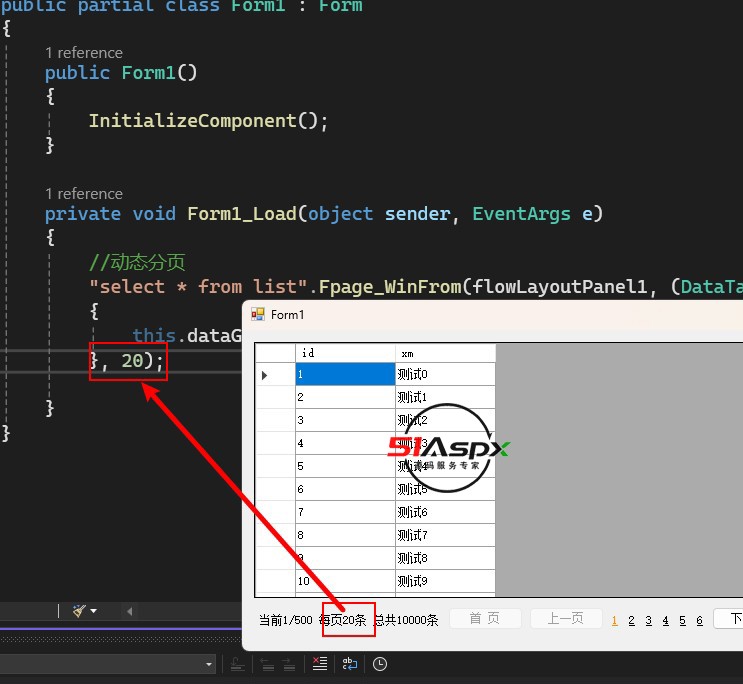Click the next page button after page 6
The width and height of the screenshot is (743, 684).
(728, 618)
